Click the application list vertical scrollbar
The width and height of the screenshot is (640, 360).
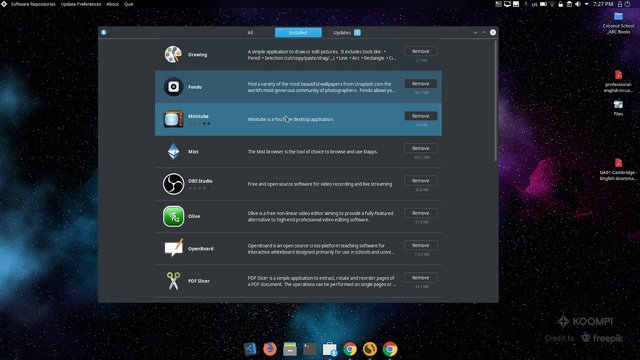pyautogui.click(x=496, y=101)
